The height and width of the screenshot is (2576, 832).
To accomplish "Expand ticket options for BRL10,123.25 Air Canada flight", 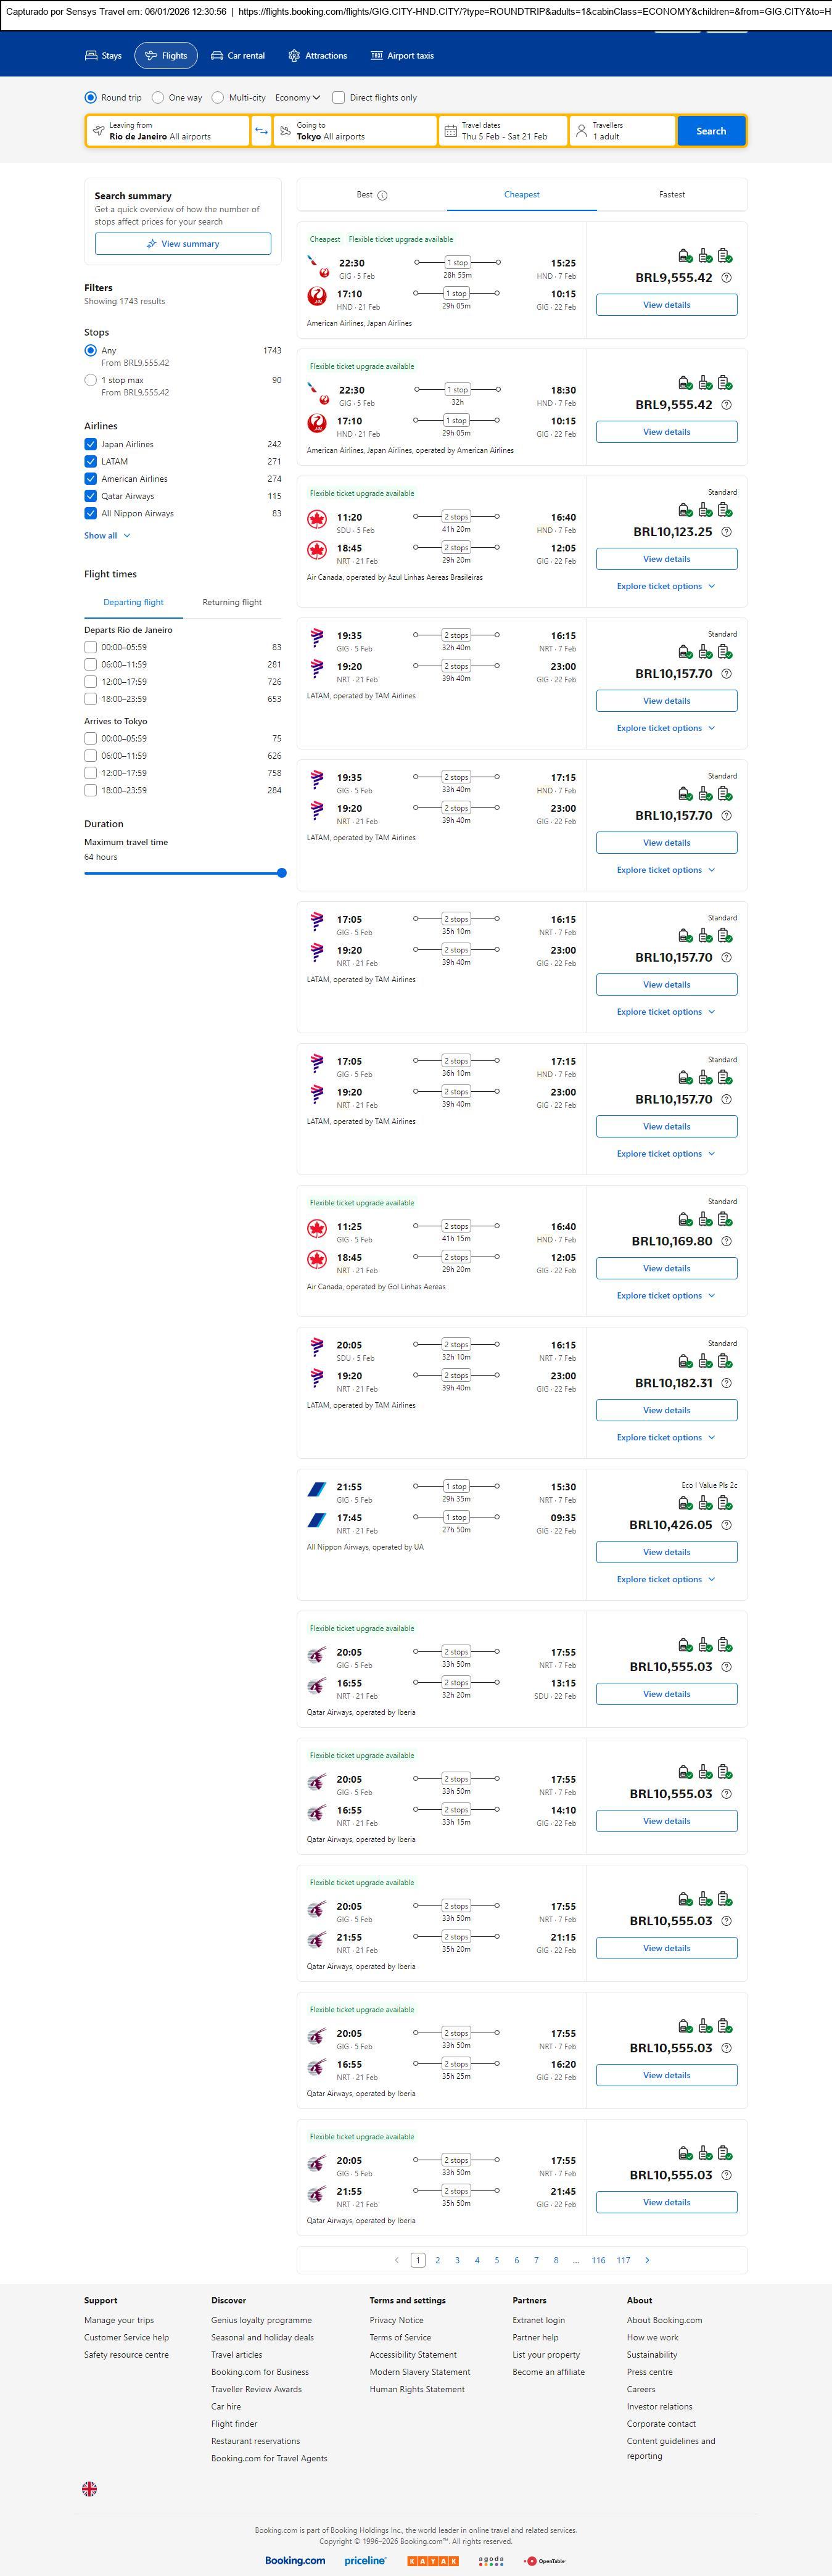I will (x=665, y=587).
